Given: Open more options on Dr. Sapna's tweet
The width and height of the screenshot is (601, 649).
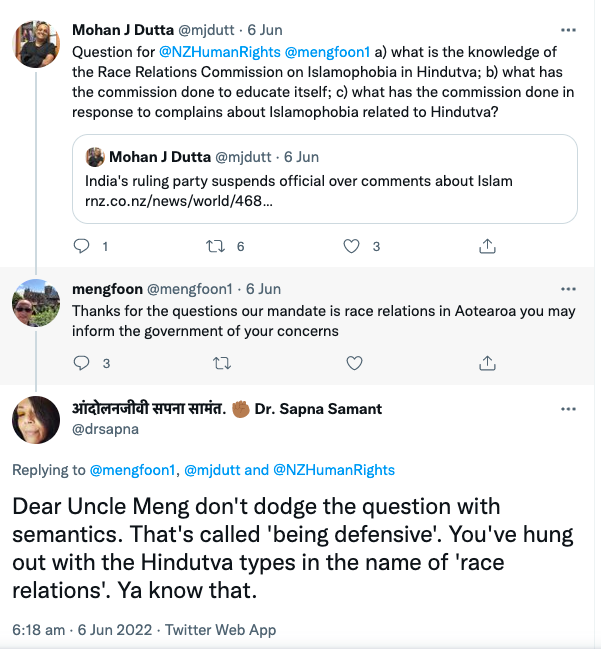Looking at the screenshot, I should 568,409.
